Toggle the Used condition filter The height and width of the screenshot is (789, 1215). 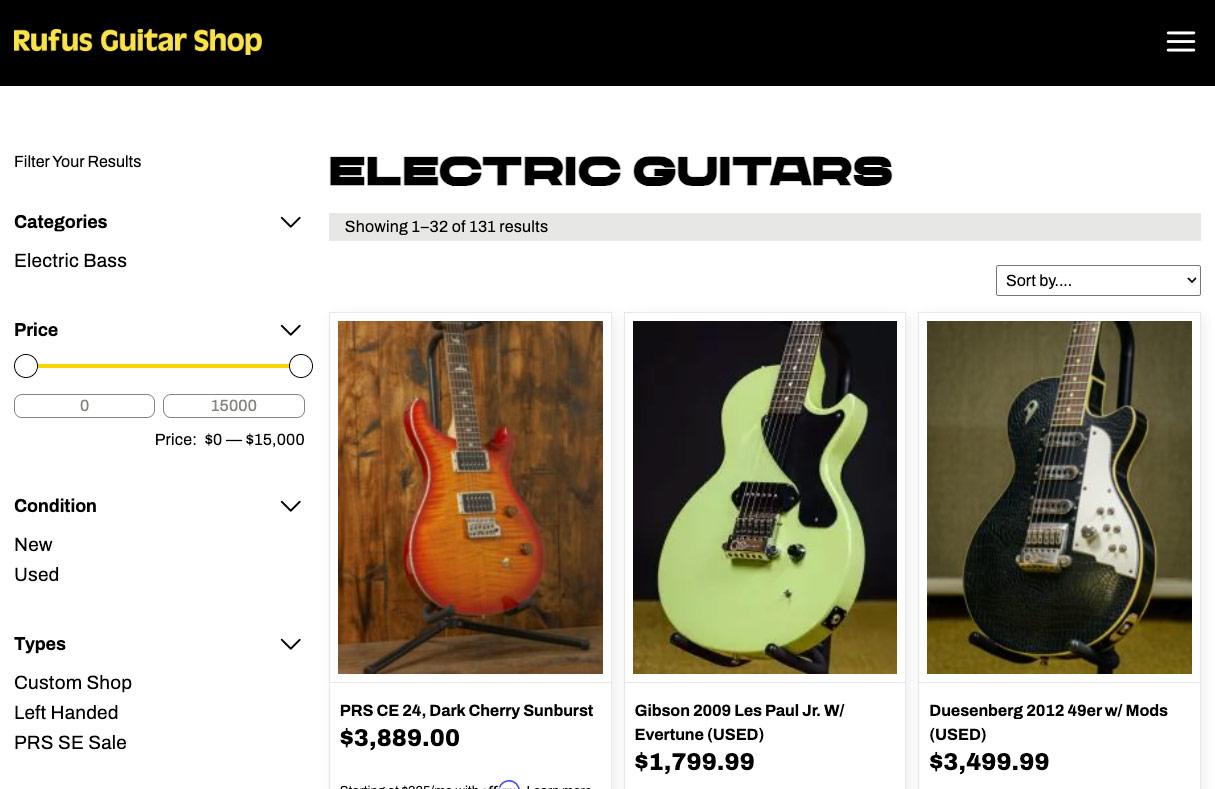36,575
